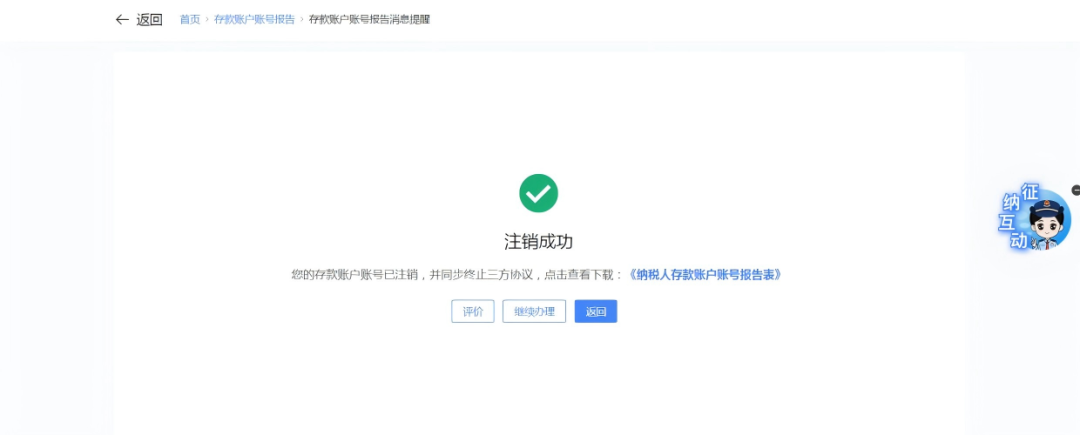Click the back arrow icon at top left

tap(122, 19)
